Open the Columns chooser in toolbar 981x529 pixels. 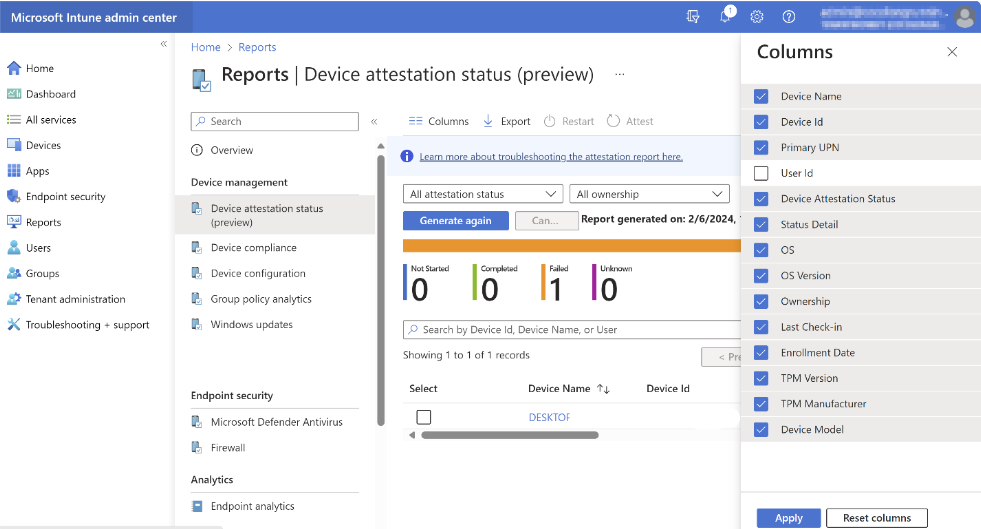tap(439, 121)
